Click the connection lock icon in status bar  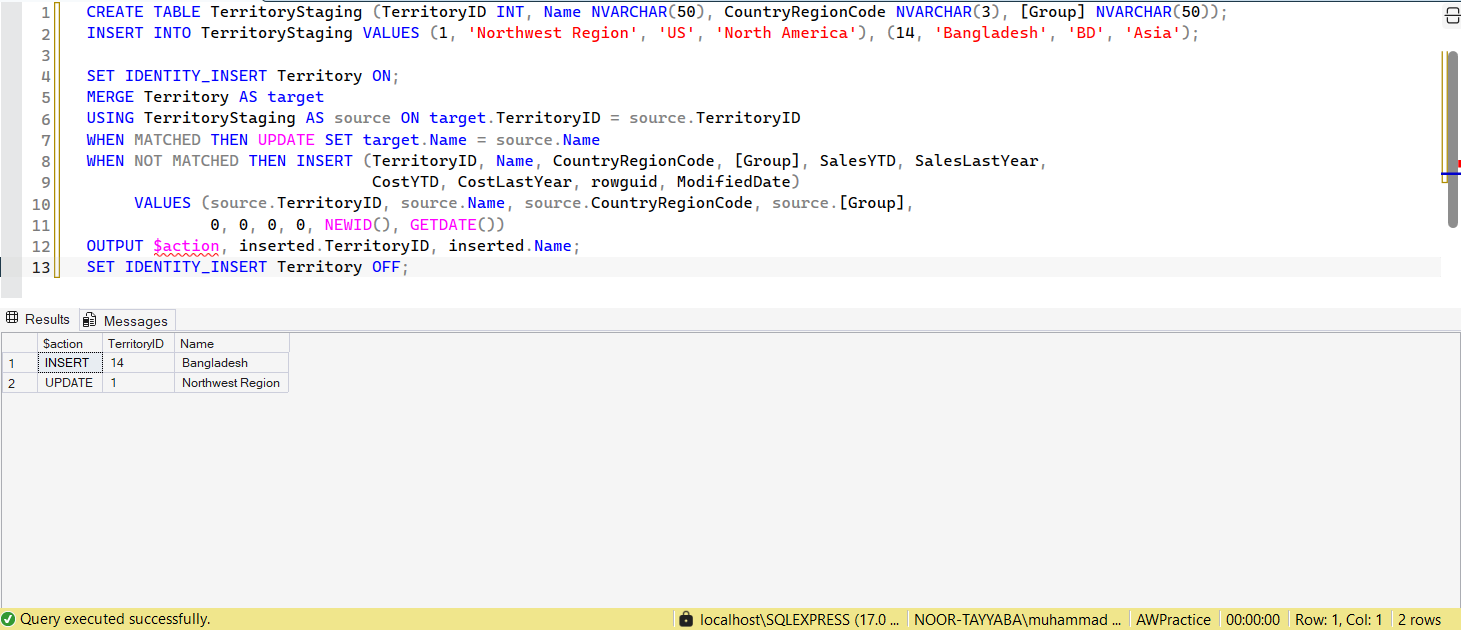[686, 619]
